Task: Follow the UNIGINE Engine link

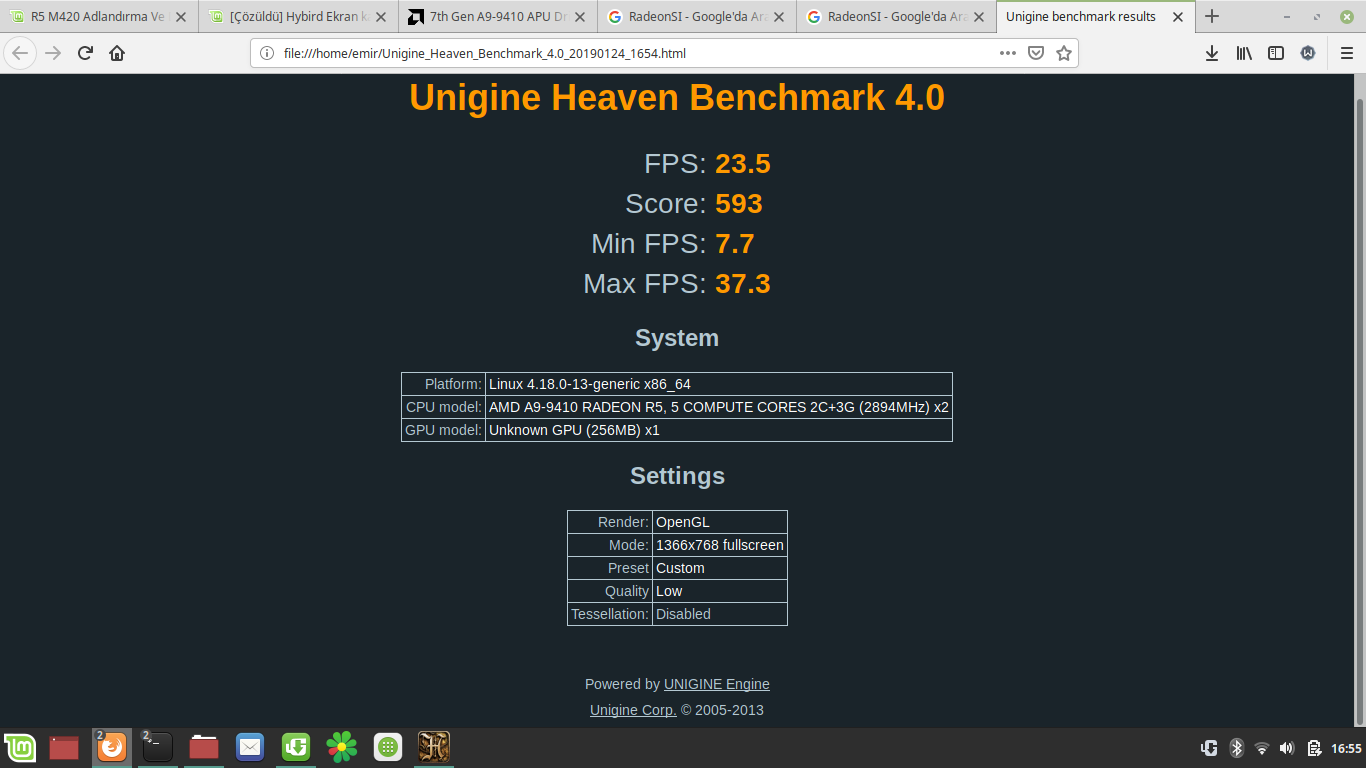Action: (x=717, y=684)
